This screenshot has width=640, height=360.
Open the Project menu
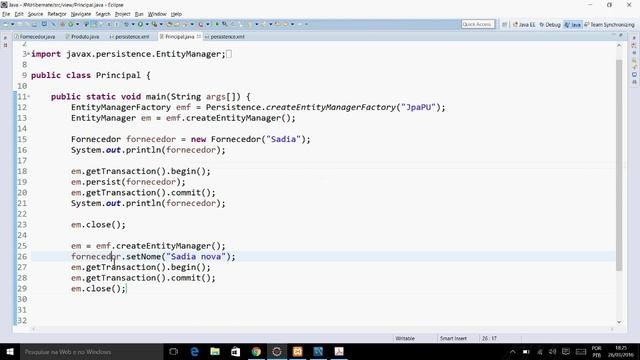(x=122, y=14)
